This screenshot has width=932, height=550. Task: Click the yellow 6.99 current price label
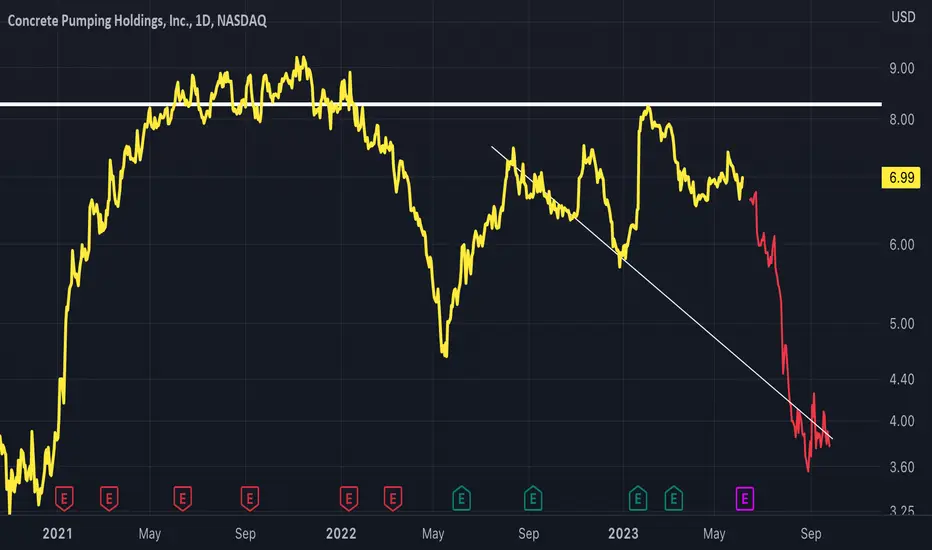pos(901,177)
